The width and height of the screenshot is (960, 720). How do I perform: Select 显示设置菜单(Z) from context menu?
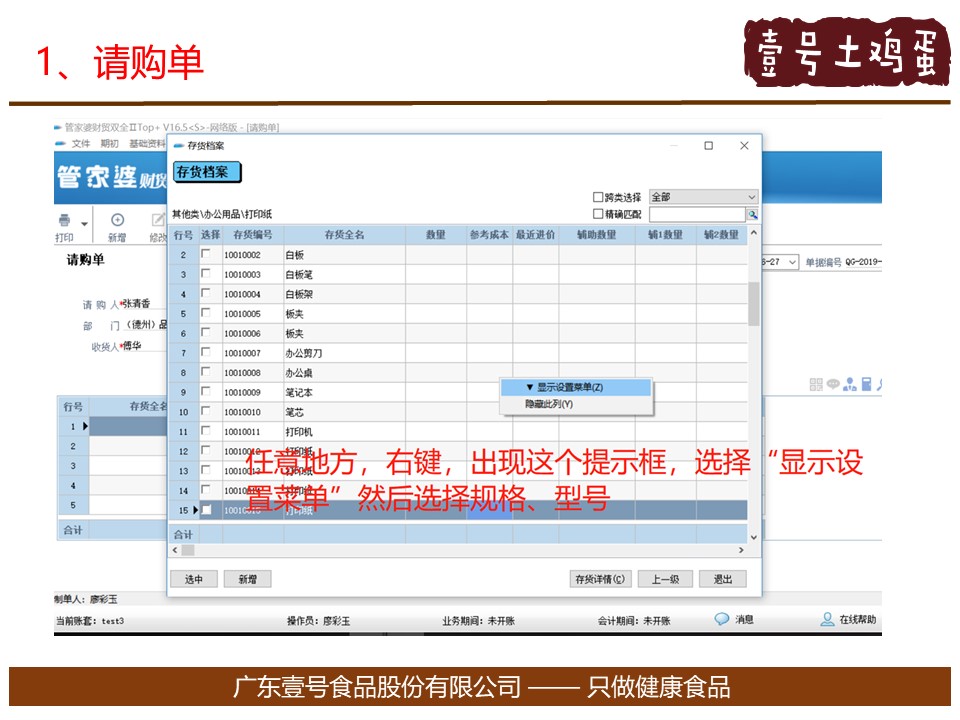pos(576,388)
